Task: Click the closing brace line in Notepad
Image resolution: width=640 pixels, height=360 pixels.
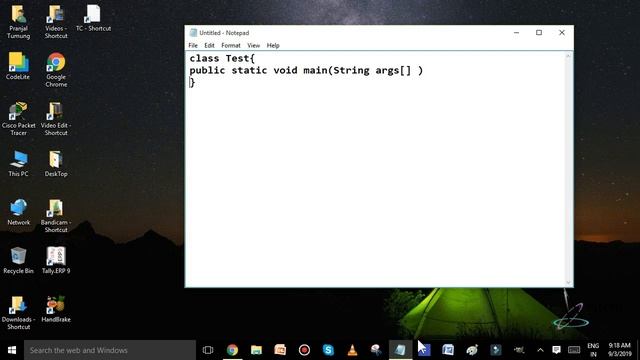Action: point(192,82)
